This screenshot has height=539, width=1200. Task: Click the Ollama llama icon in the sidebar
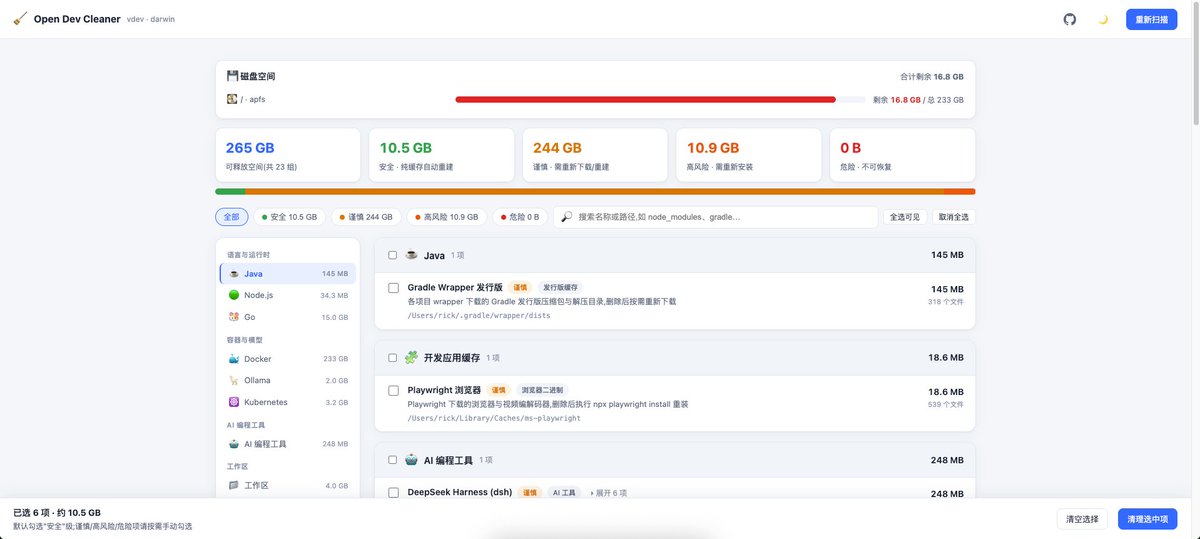point(234,380)
